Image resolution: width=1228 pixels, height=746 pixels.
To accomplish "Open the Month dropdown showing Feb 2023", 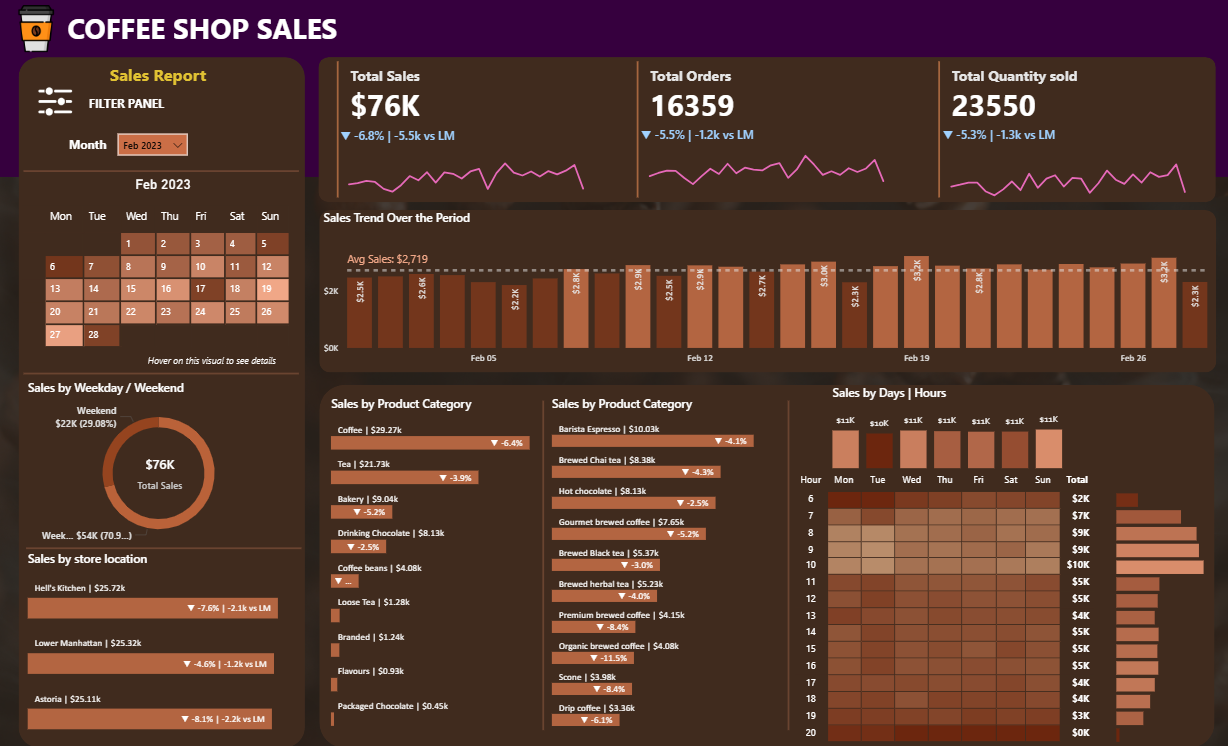I will 152,145.
